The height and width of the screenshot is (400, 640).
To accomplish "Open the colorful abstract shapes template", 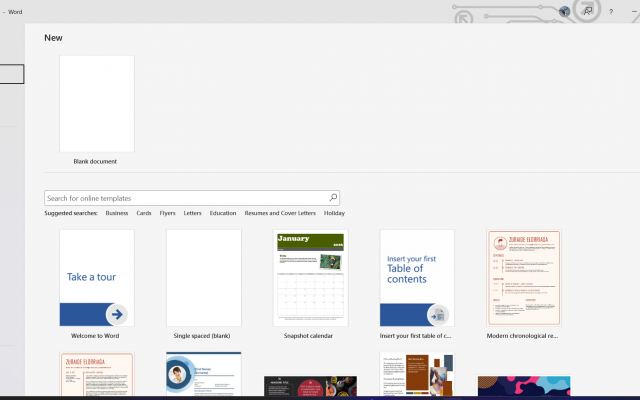I will click(524, 386).
